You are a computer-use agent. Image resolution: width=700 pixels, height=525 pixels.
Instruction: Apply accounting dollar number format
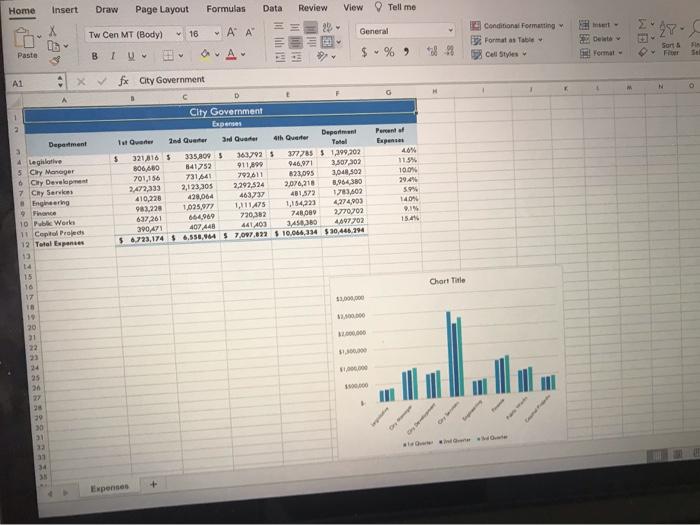point(364,52)
